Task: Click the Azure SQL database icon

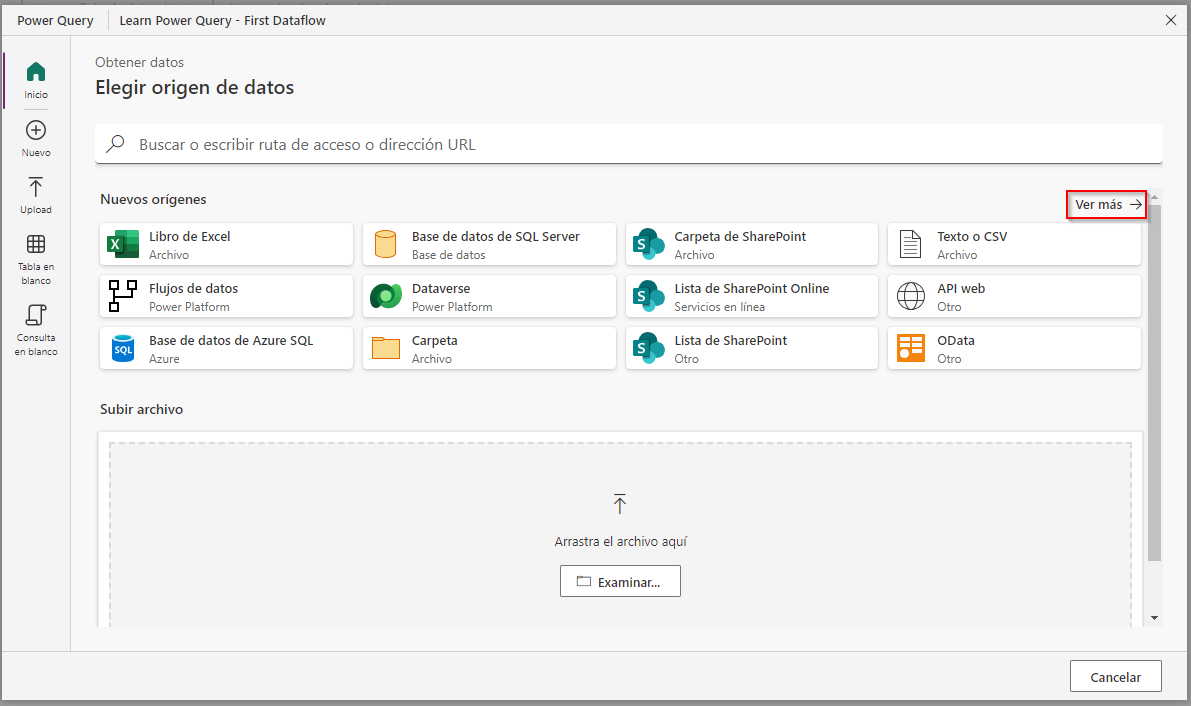Action: pyautogui.click(x=123, y=348)
